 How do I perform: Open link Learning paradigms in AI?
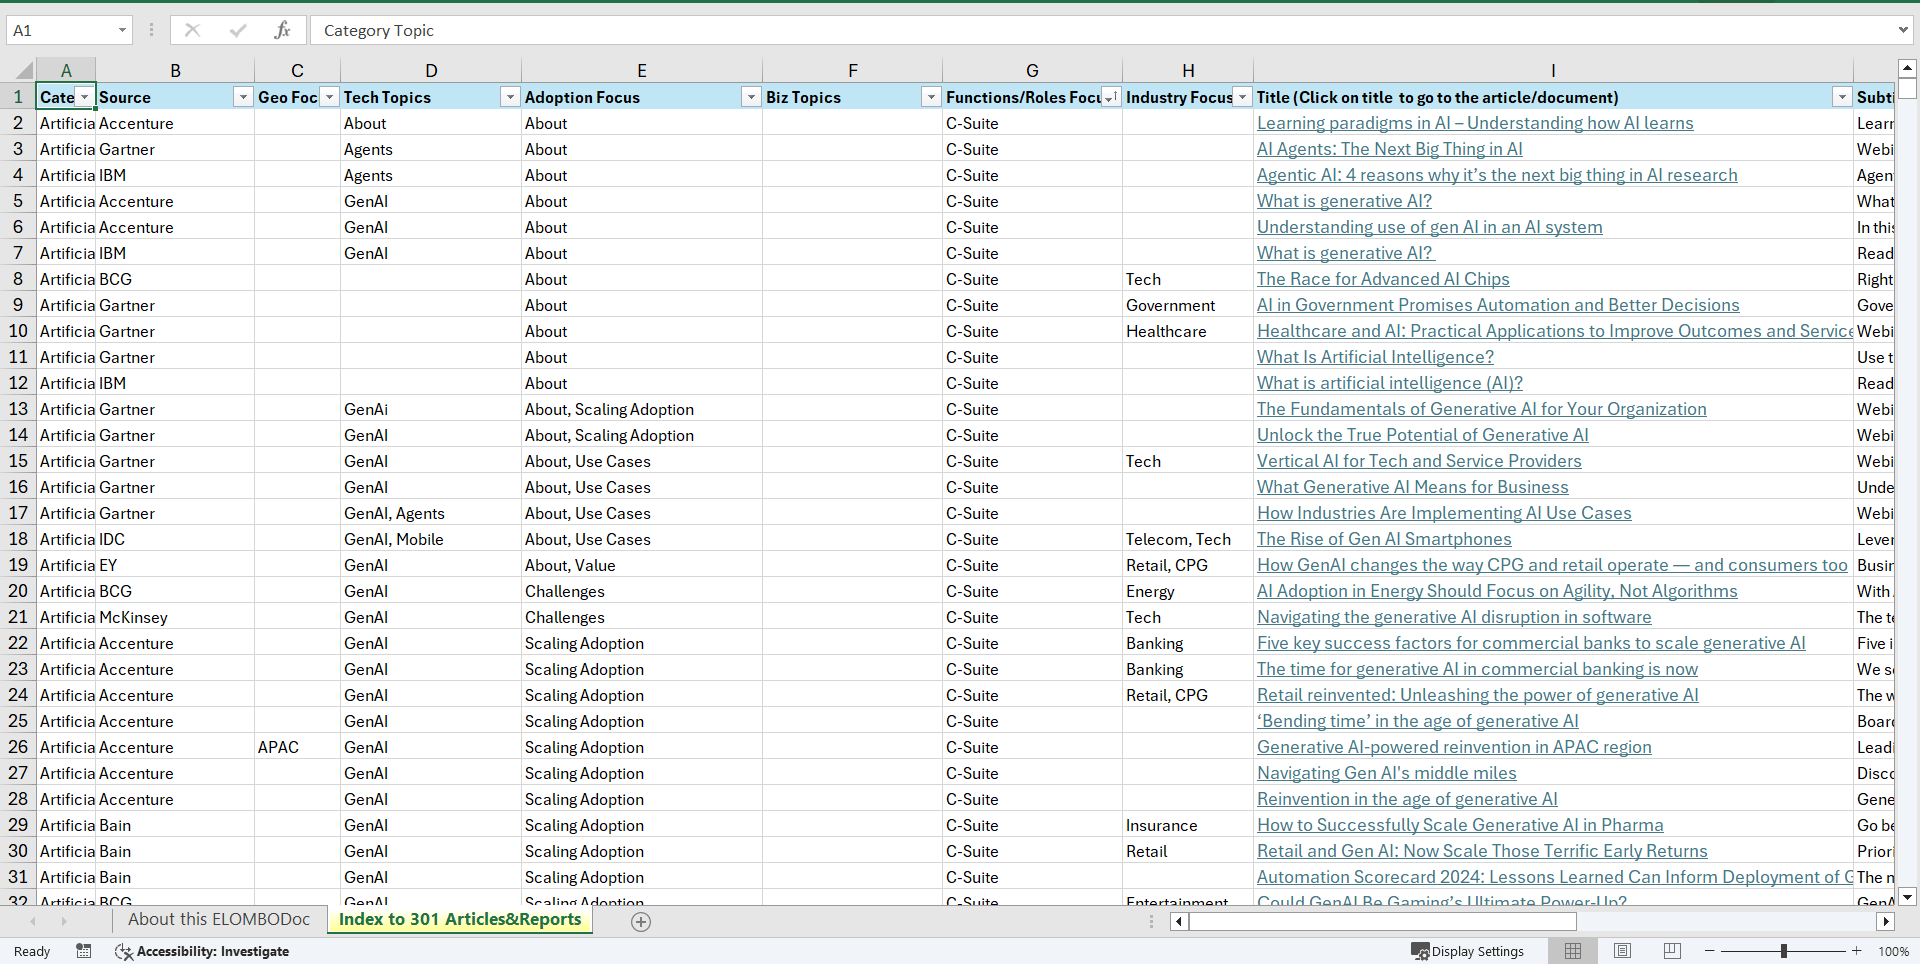(x=1475, y=123)
